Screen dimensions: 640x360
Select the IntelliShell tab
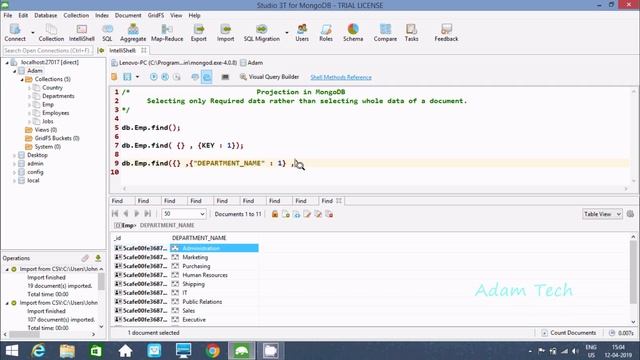122,50
